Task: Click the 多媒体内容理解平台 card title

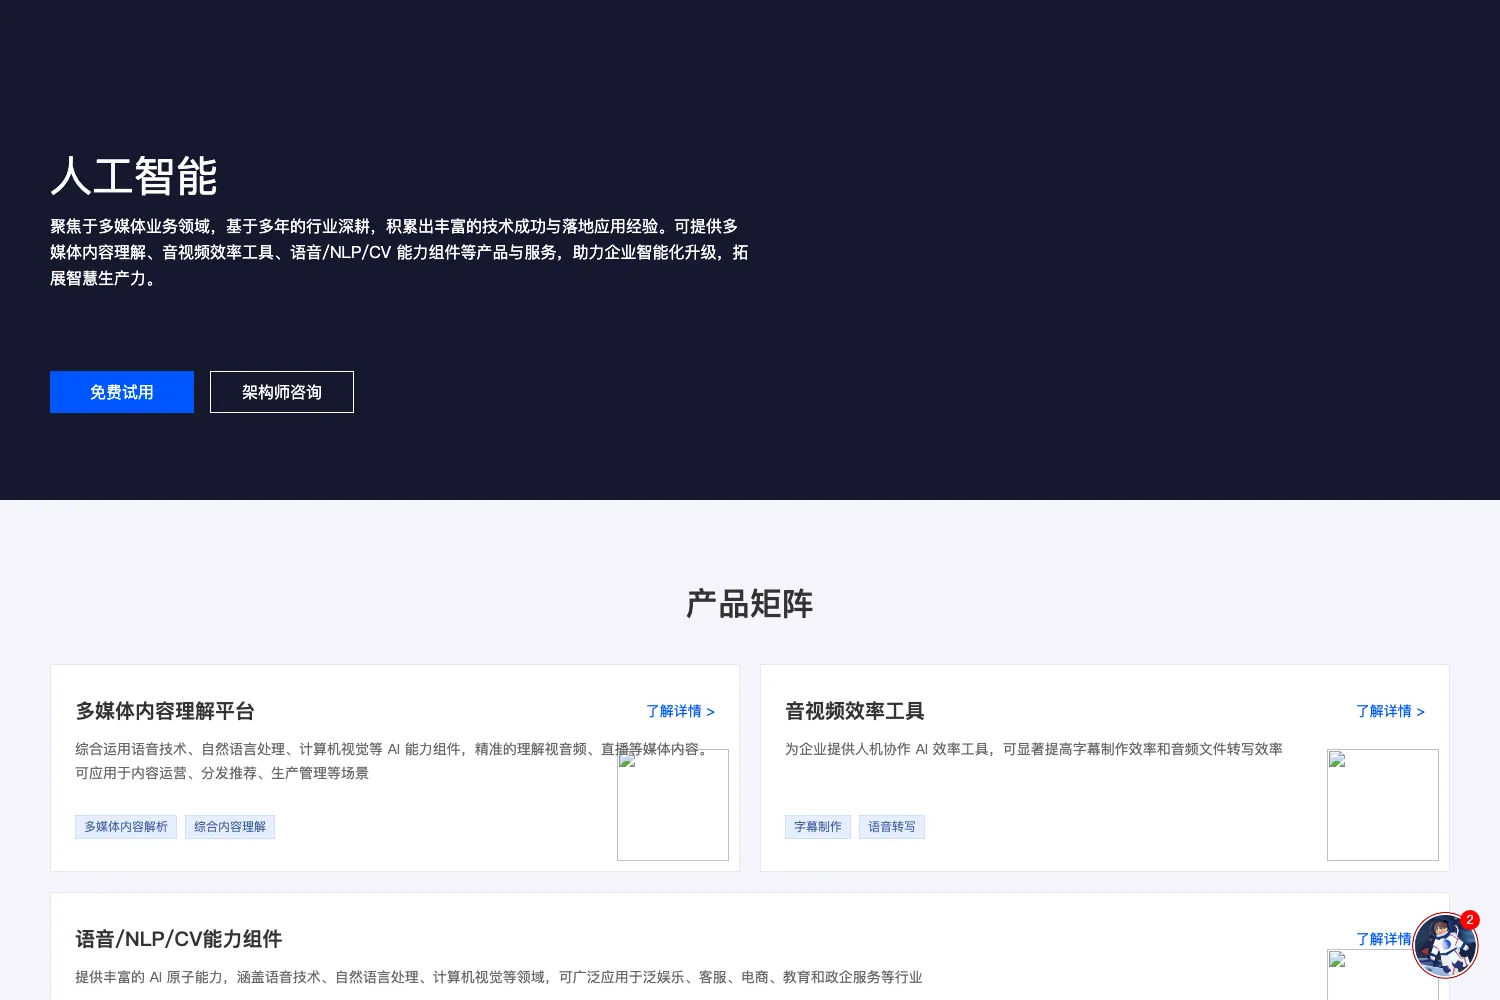Action: click(x=165, y=711)
